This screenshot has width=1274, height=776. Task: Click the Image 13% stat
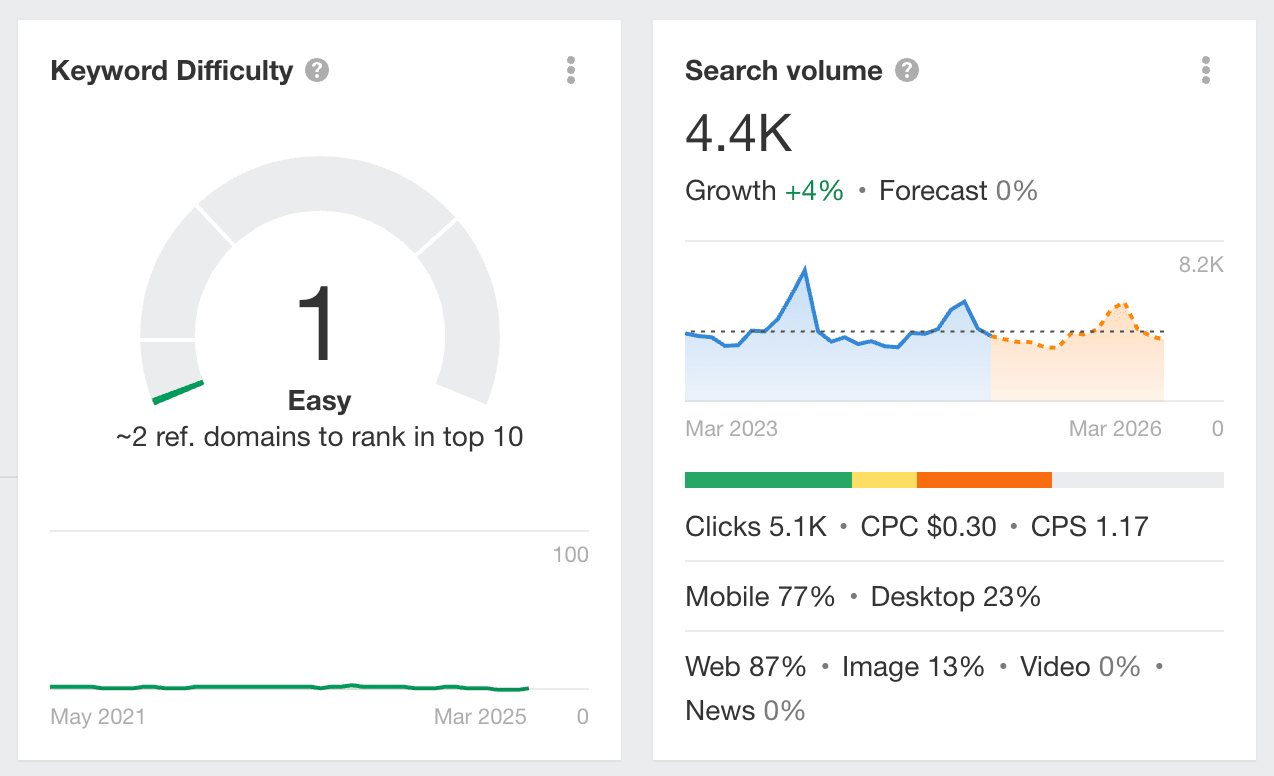913,667
